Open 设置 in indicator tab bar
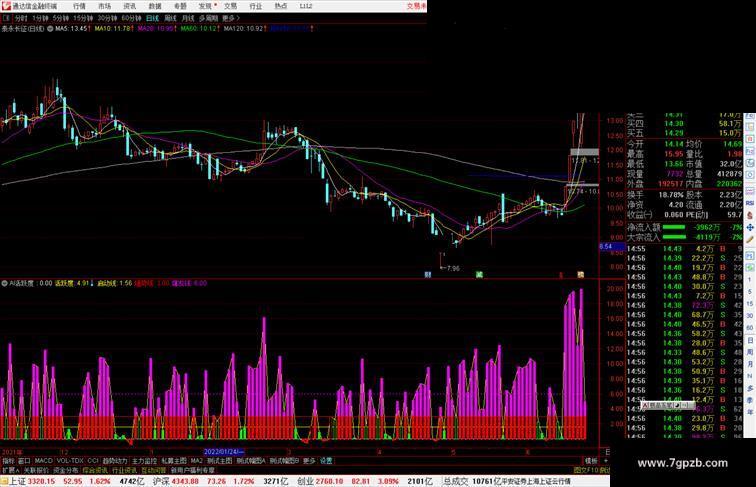 coord(326,461)
